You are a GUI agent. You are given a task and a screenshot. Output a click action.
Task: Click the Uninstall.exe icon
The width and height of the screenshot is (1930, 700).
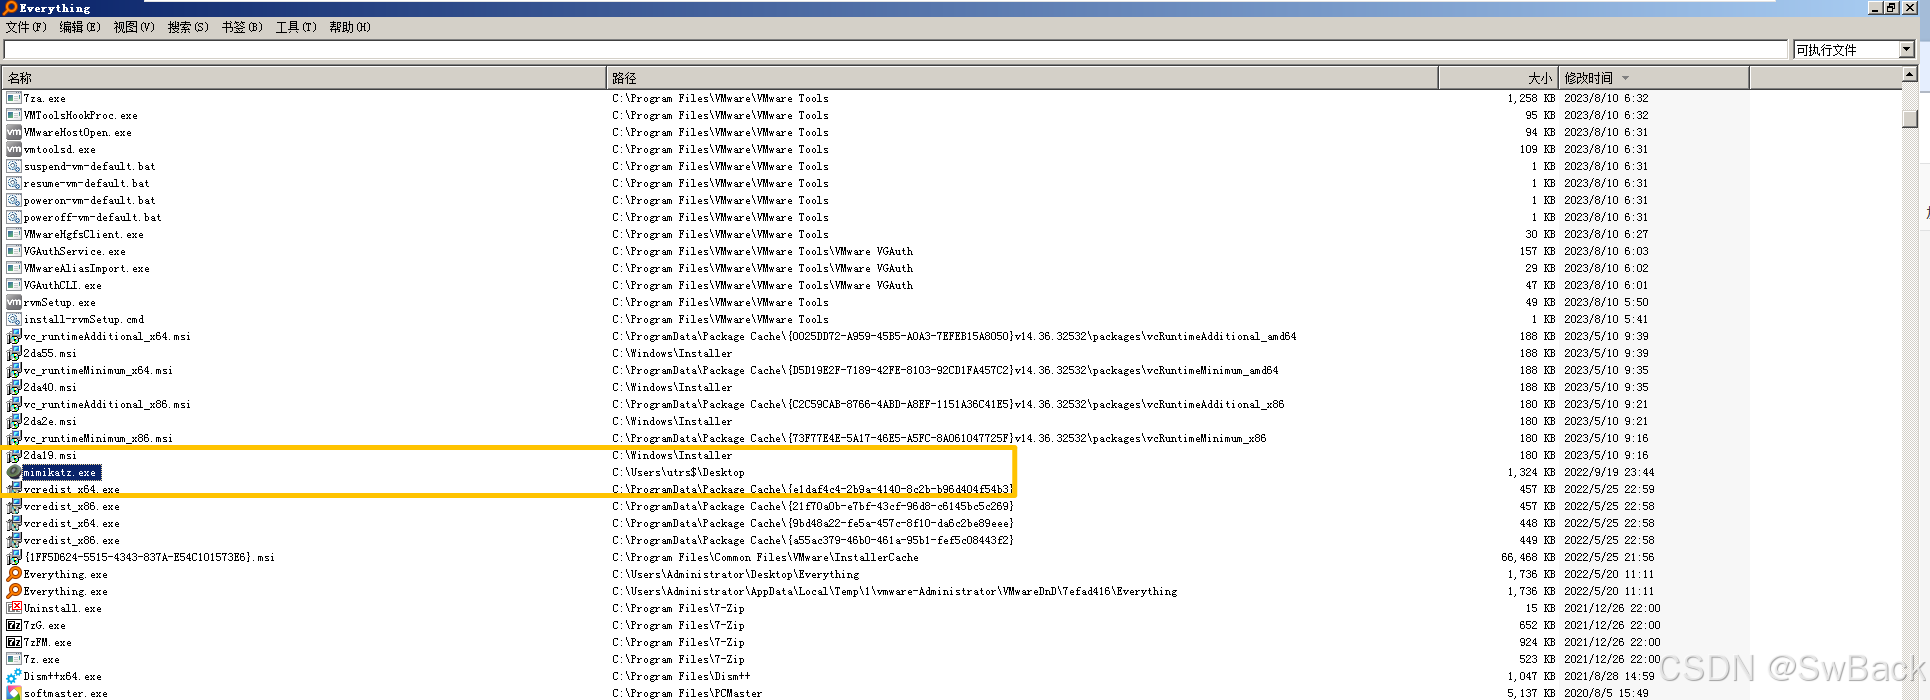tap(14, 608)
